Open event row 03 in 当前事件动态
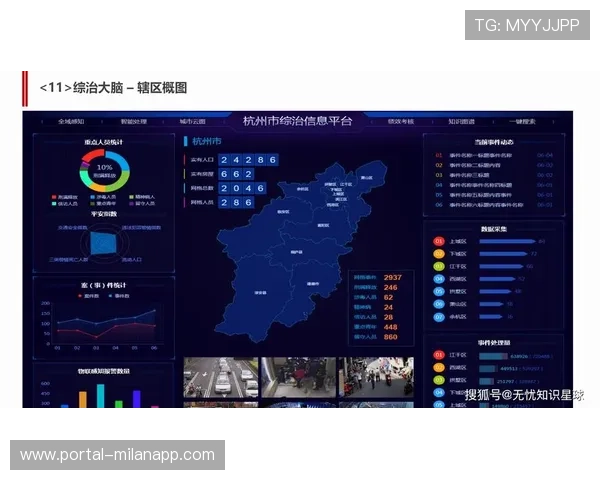 [x=494, y=175]
